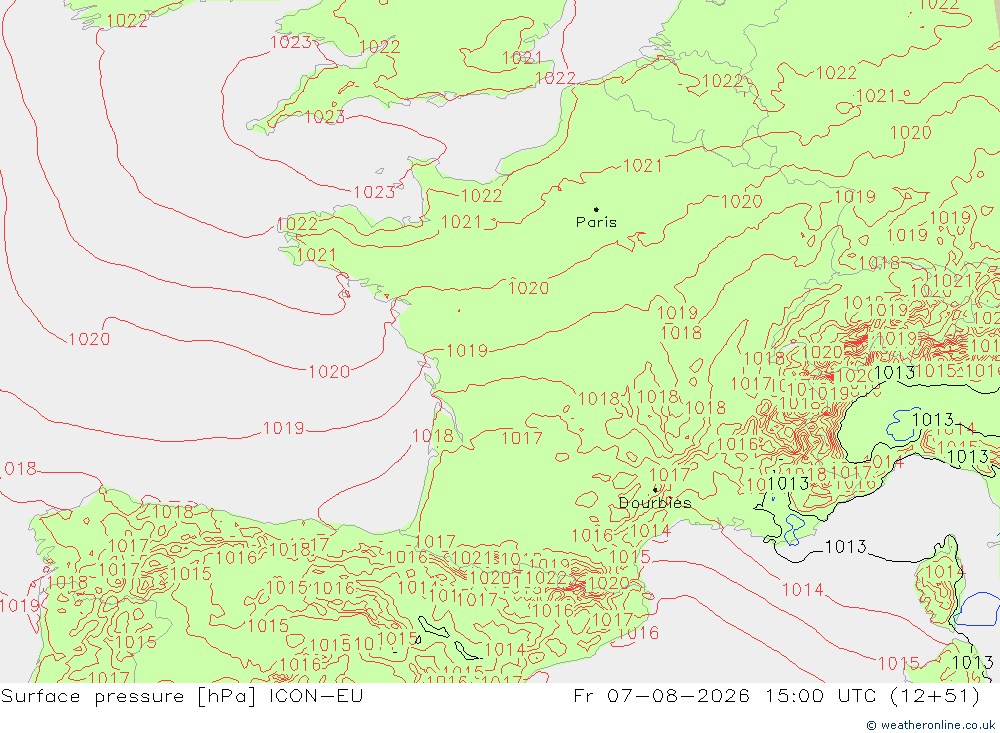The height and width of the screenshot is (733, 1000).
Task: Click the 1017 label just above Dourbies
Action: pos(670,475)
